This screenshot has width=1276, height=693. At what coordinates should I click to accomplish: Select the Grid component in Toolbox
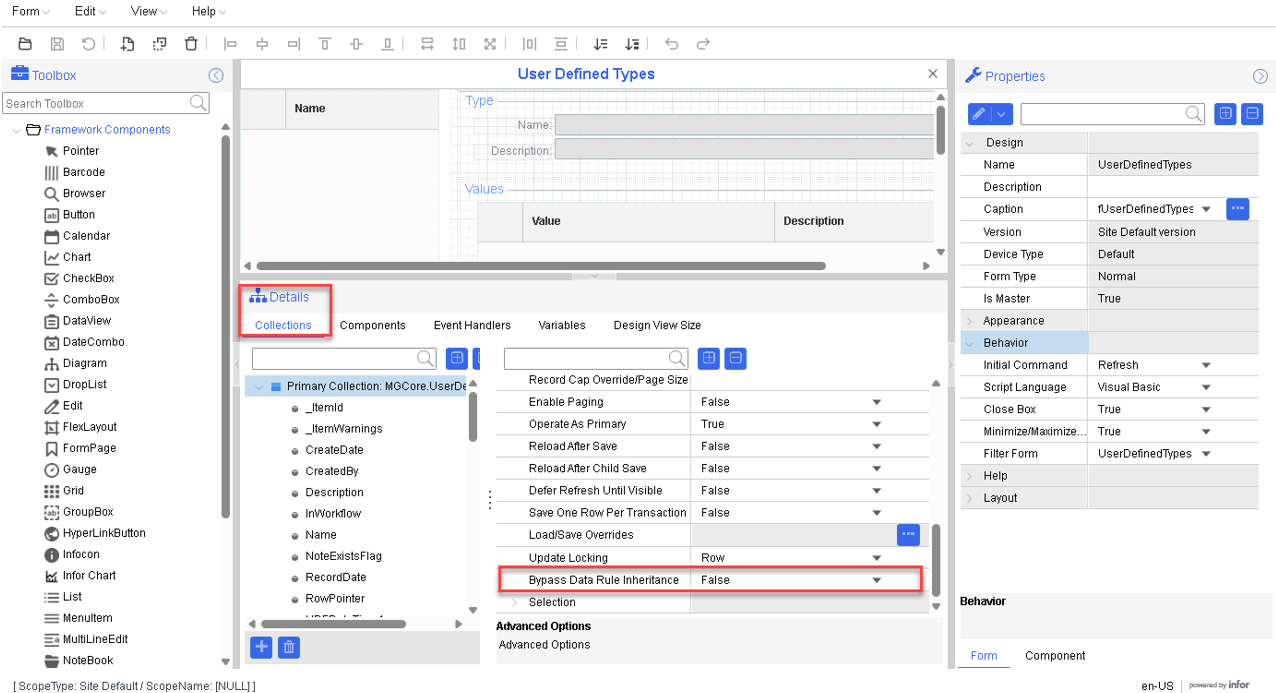click(x=73, y=491)
